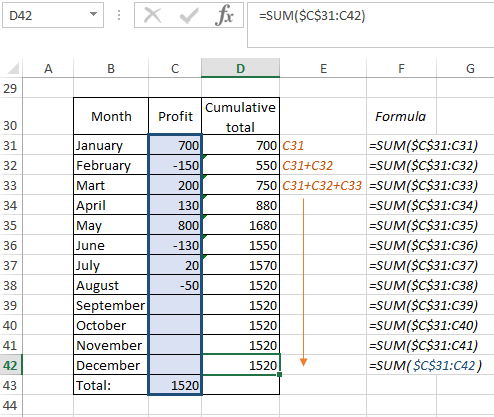Select the September cell
494x417 pixels.
(111, 305)
